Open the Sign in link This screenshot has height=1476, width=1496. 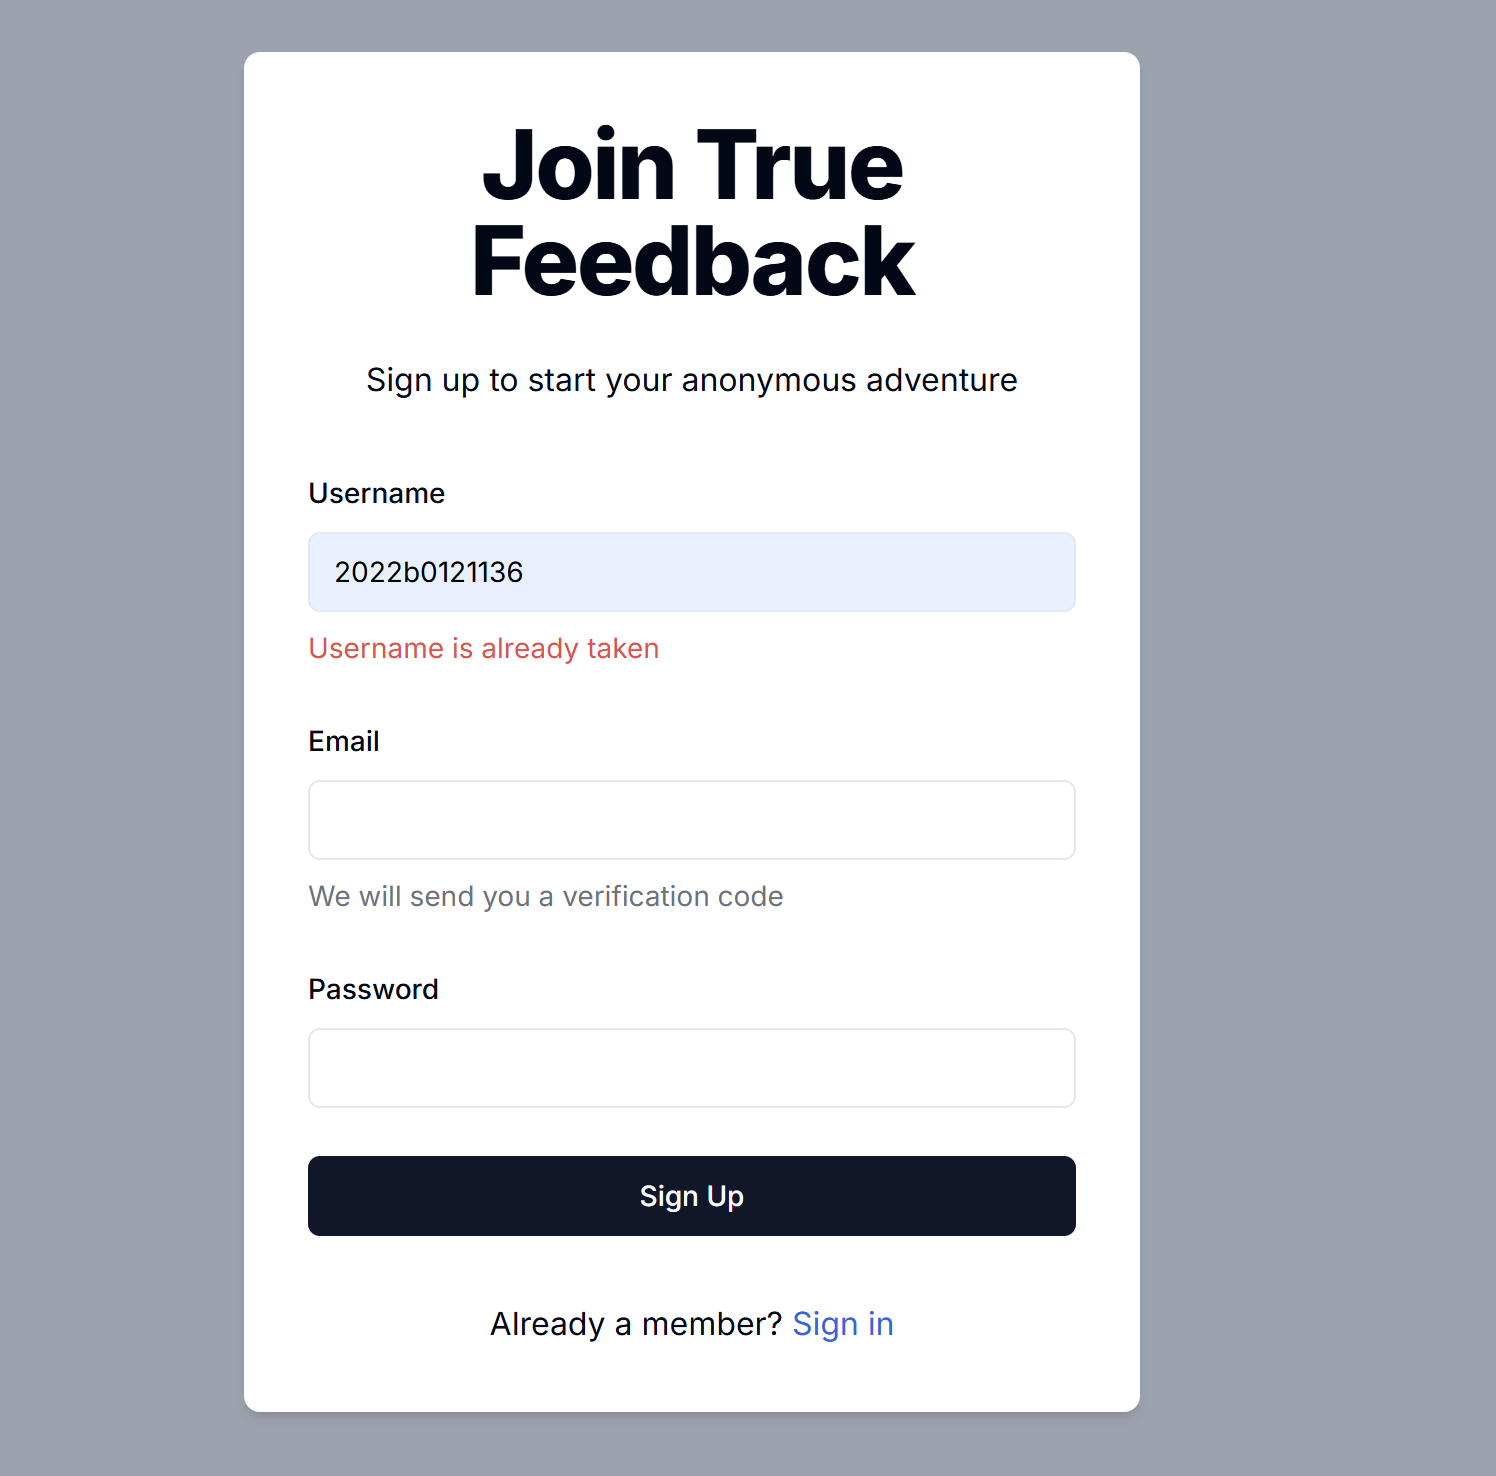coord(842,1324)
